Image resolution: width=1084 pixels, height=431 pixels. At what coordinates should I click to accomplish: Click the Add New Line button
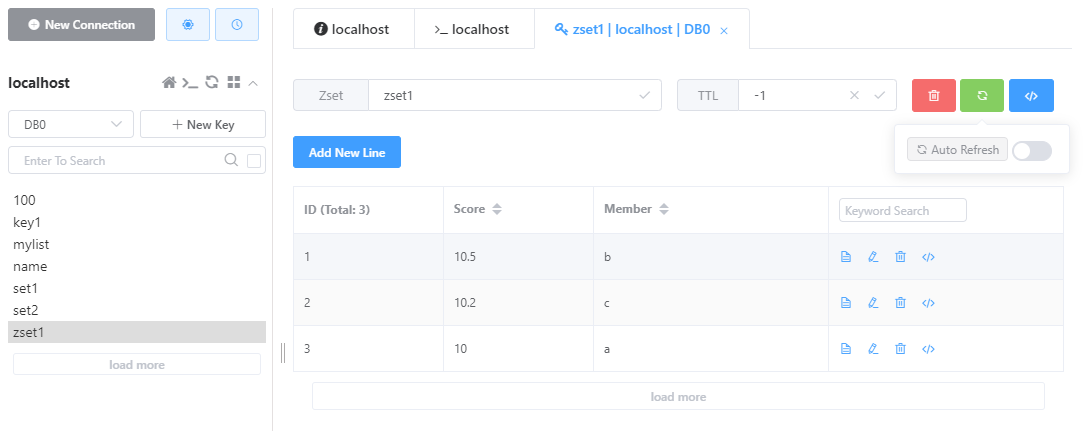point(347,152)
